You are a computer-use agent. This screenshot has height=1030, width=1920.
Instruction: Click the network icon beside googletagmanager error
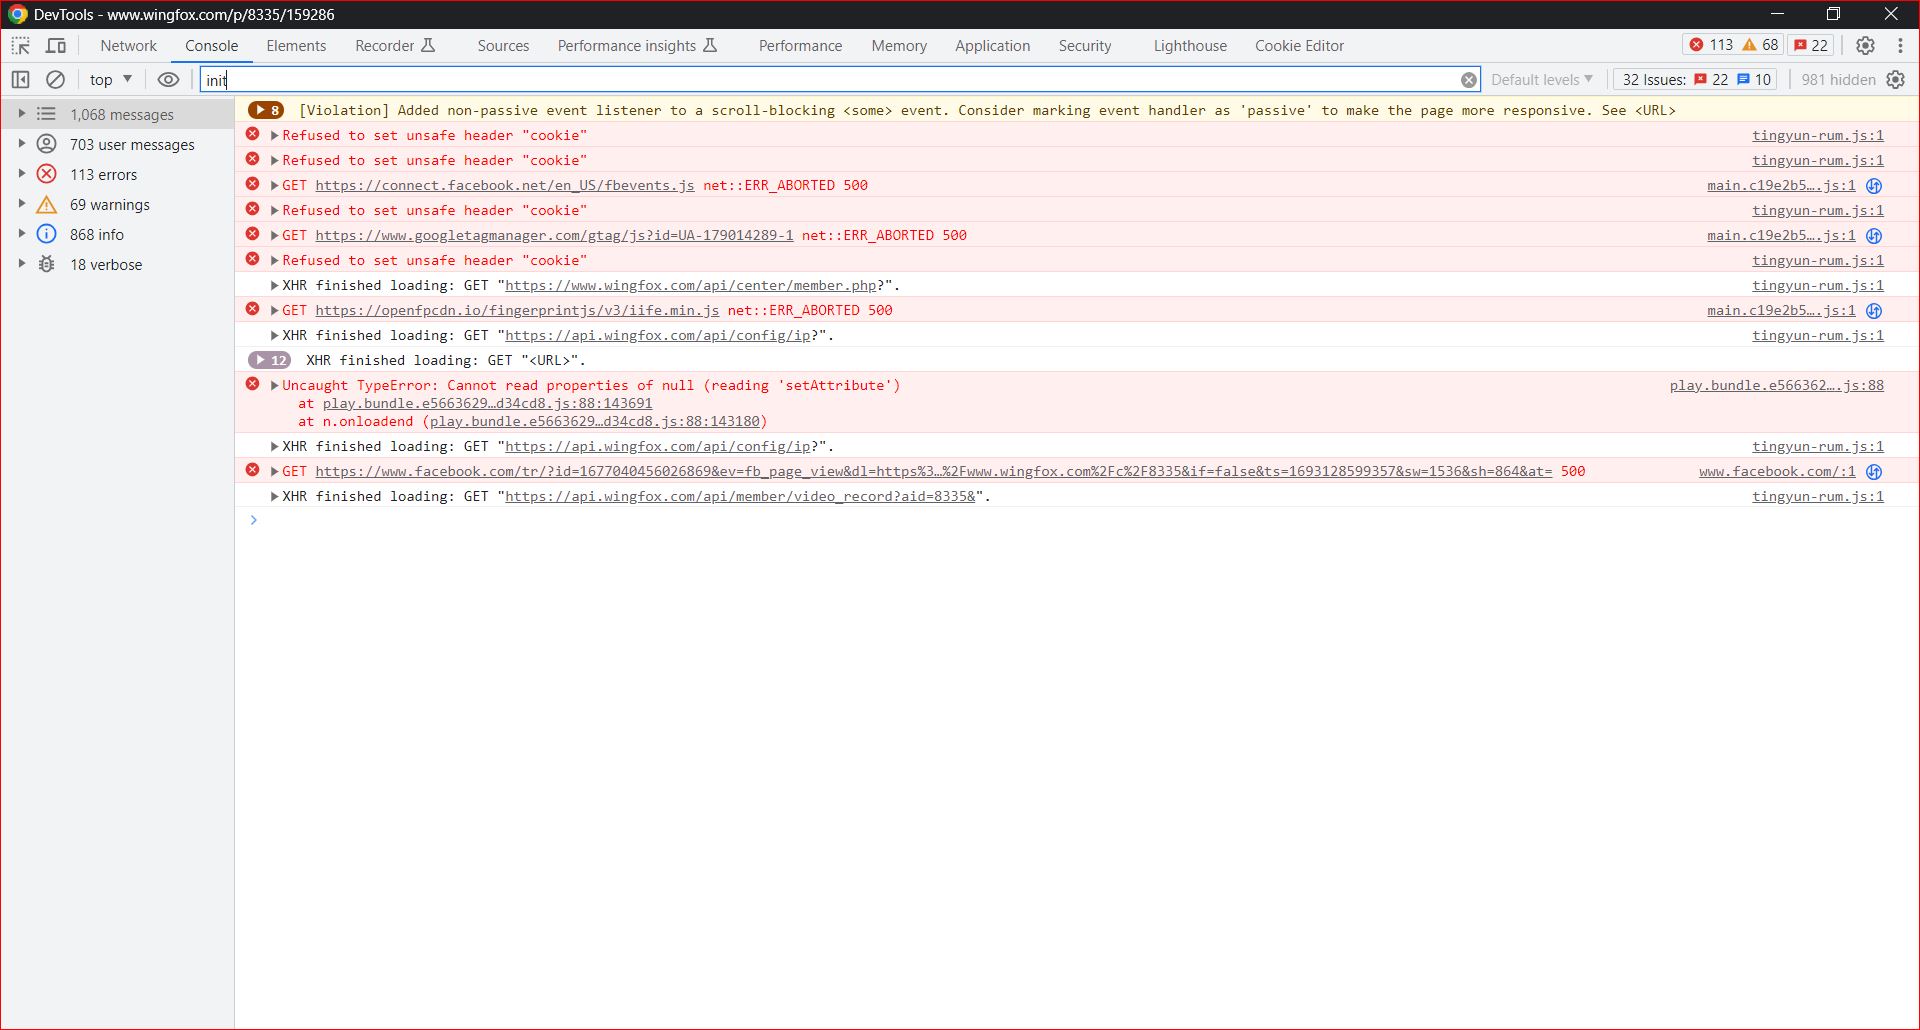pyautogui.click(x=1874, y=236)
